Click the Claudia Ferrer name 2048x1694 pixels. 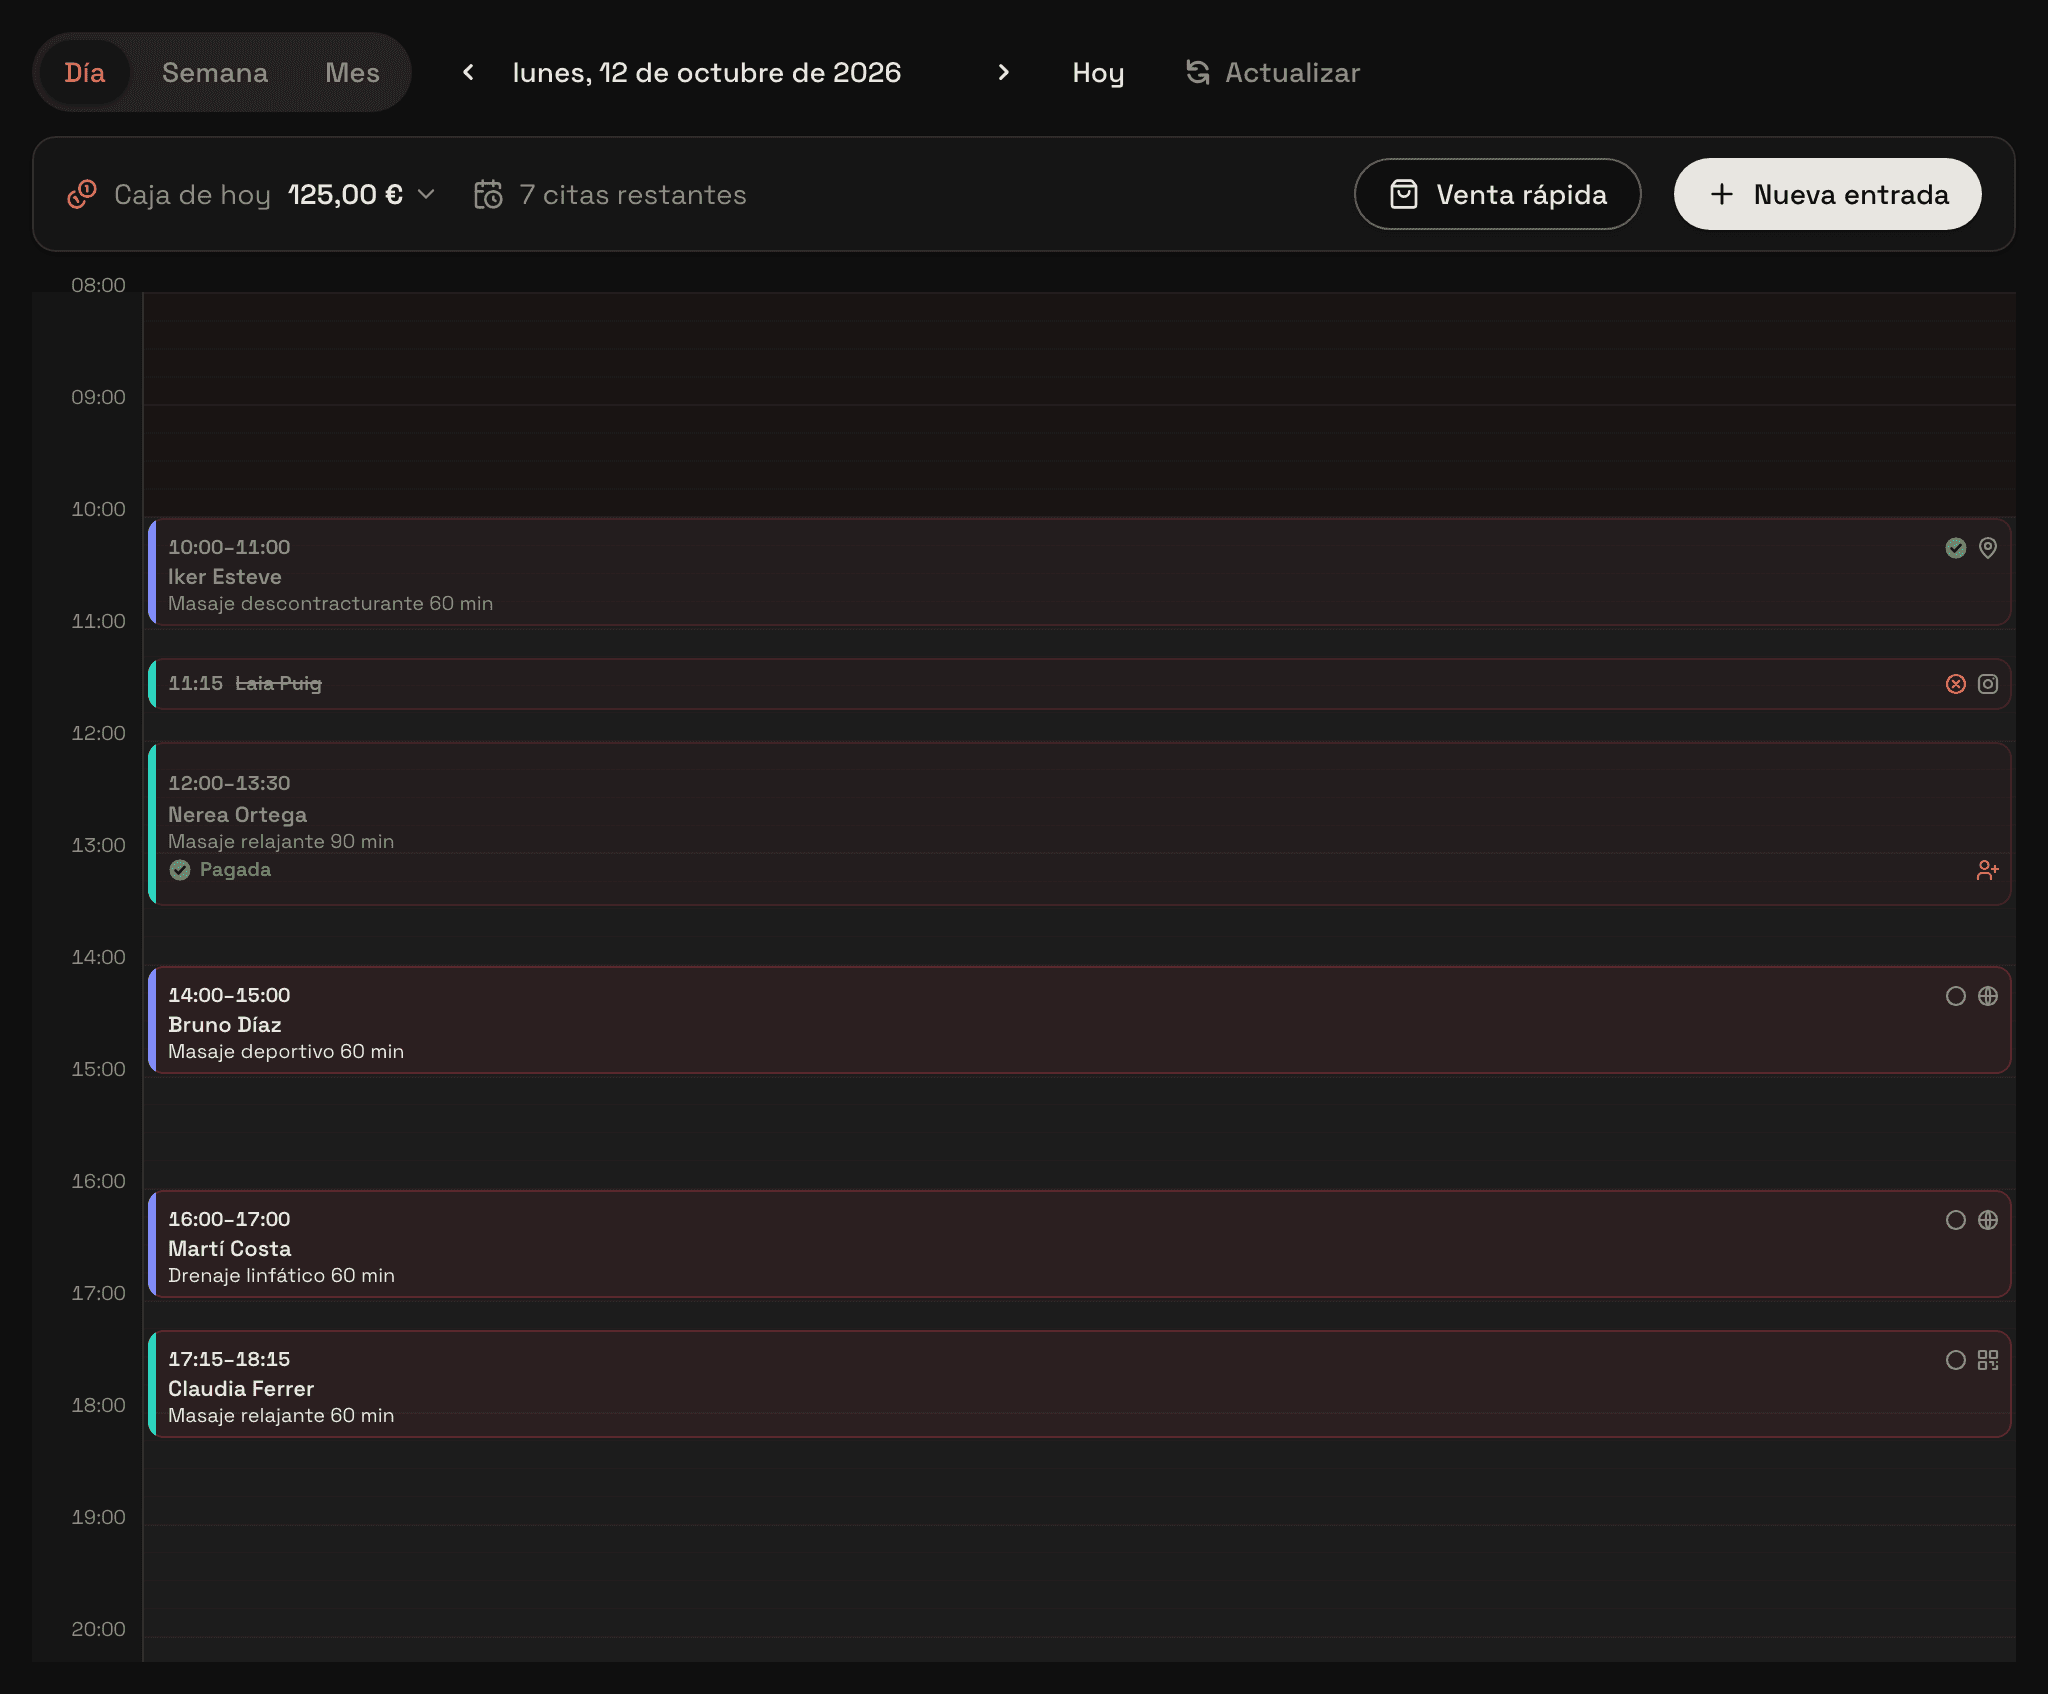241,1389
